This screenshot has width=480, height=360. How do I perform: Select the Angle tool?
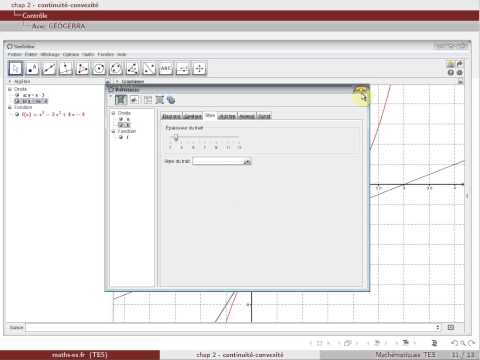pos(132,69)
